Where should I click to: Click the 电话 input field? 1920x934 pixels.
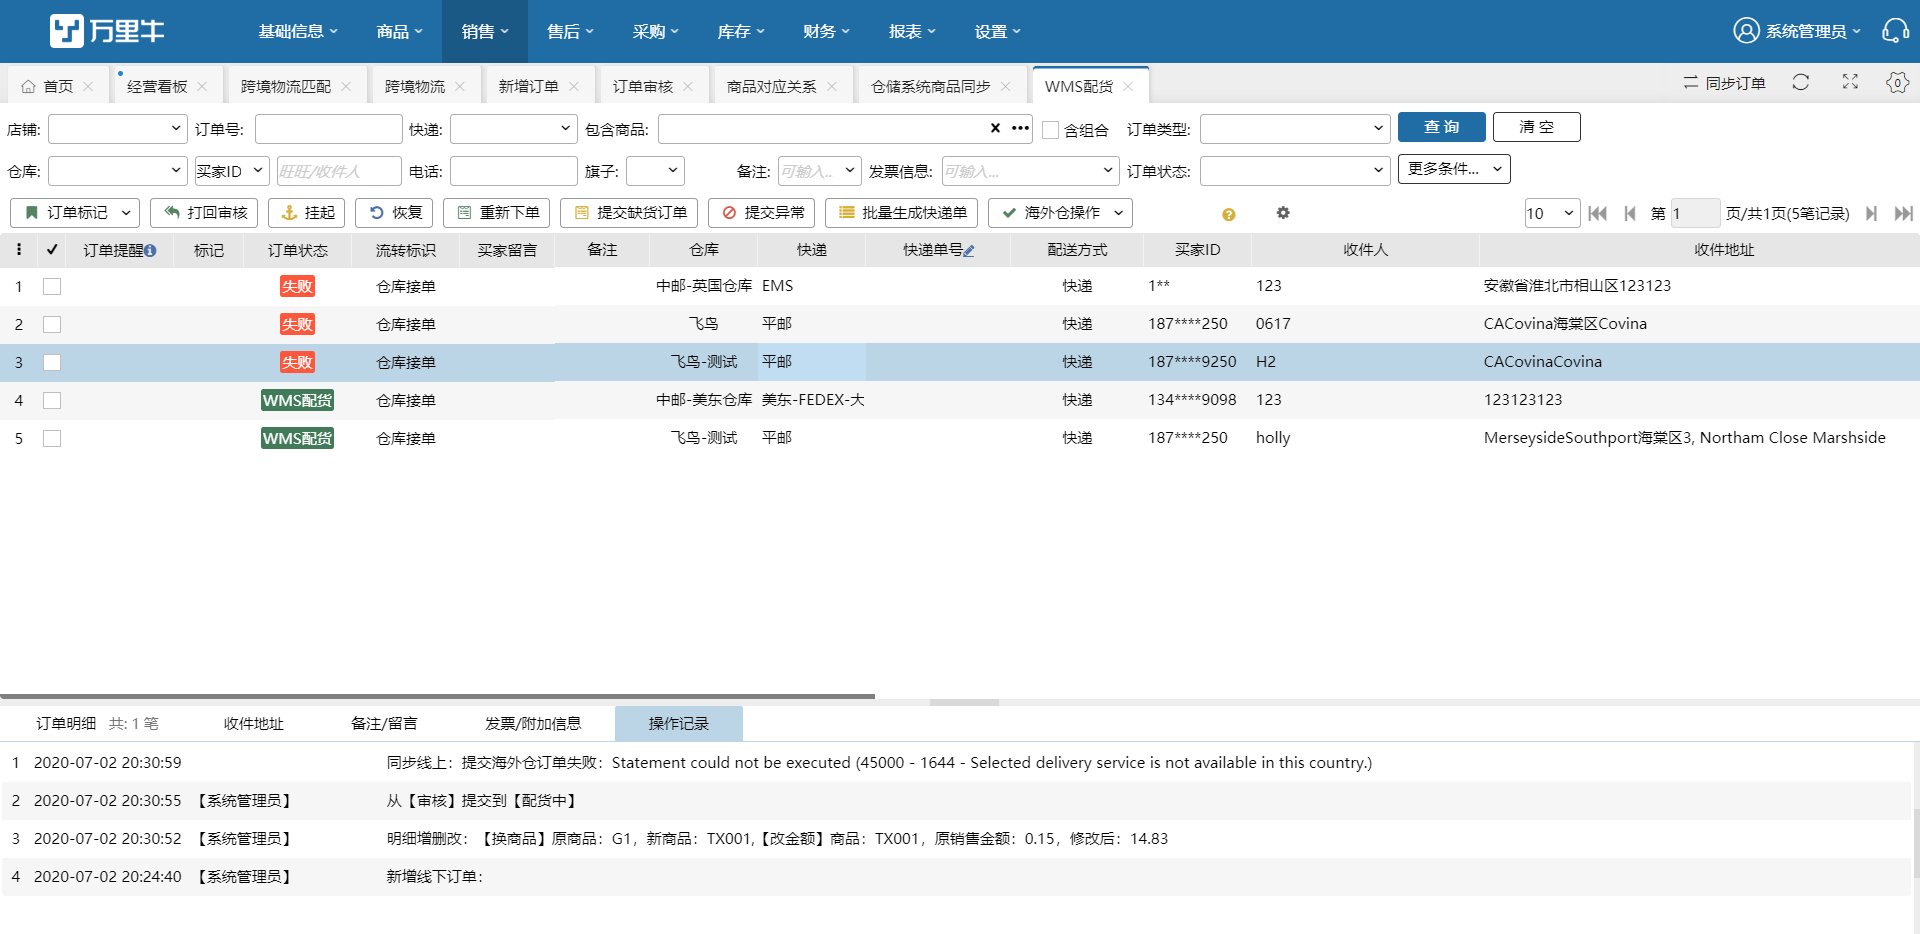point(514,171)
